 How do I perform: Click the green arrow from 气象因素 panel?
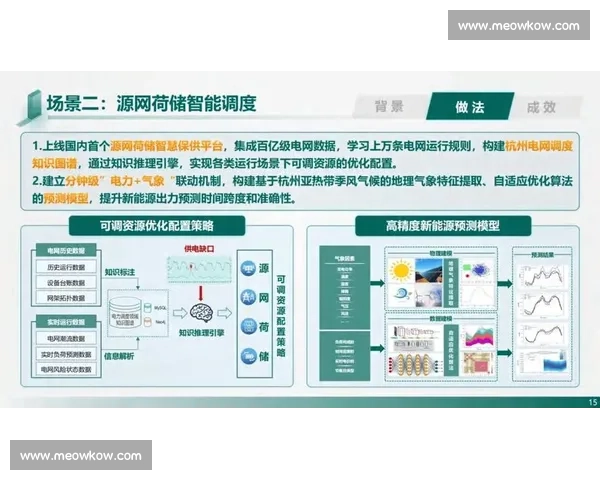[x=378, y=283]
